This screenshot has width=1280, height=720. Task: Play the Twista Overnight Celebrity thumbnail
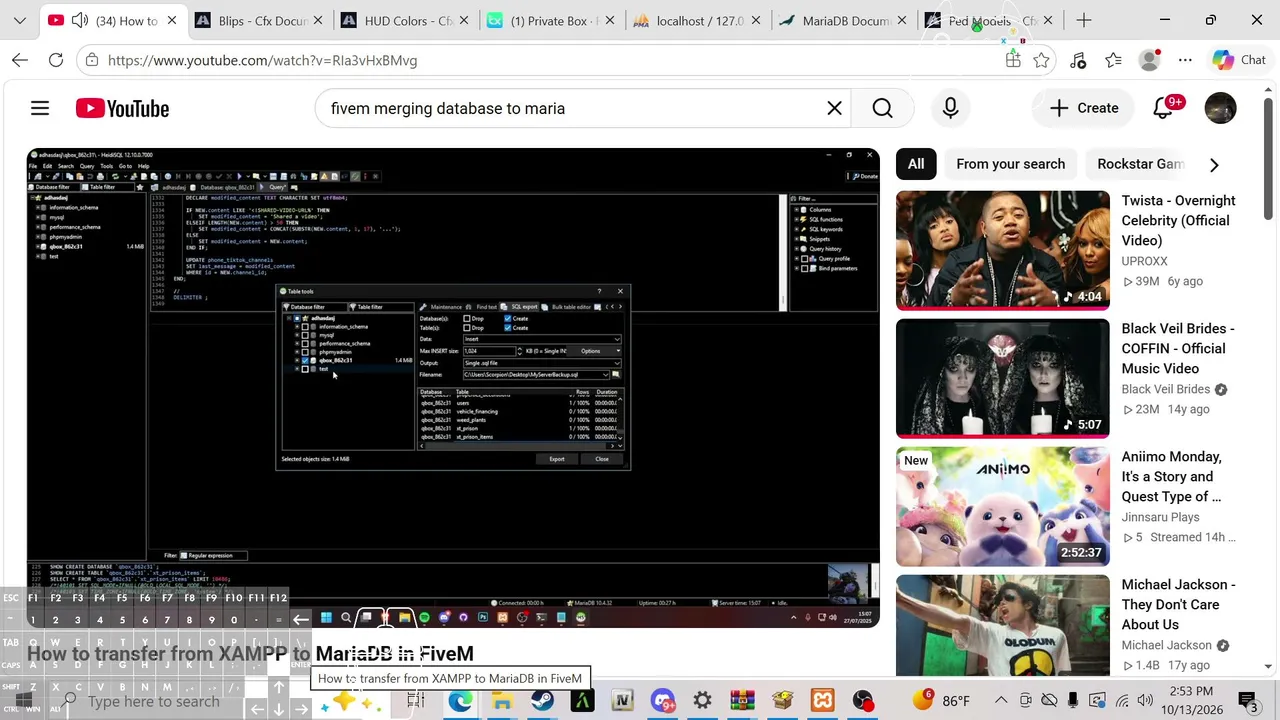tap(1003, 250)
